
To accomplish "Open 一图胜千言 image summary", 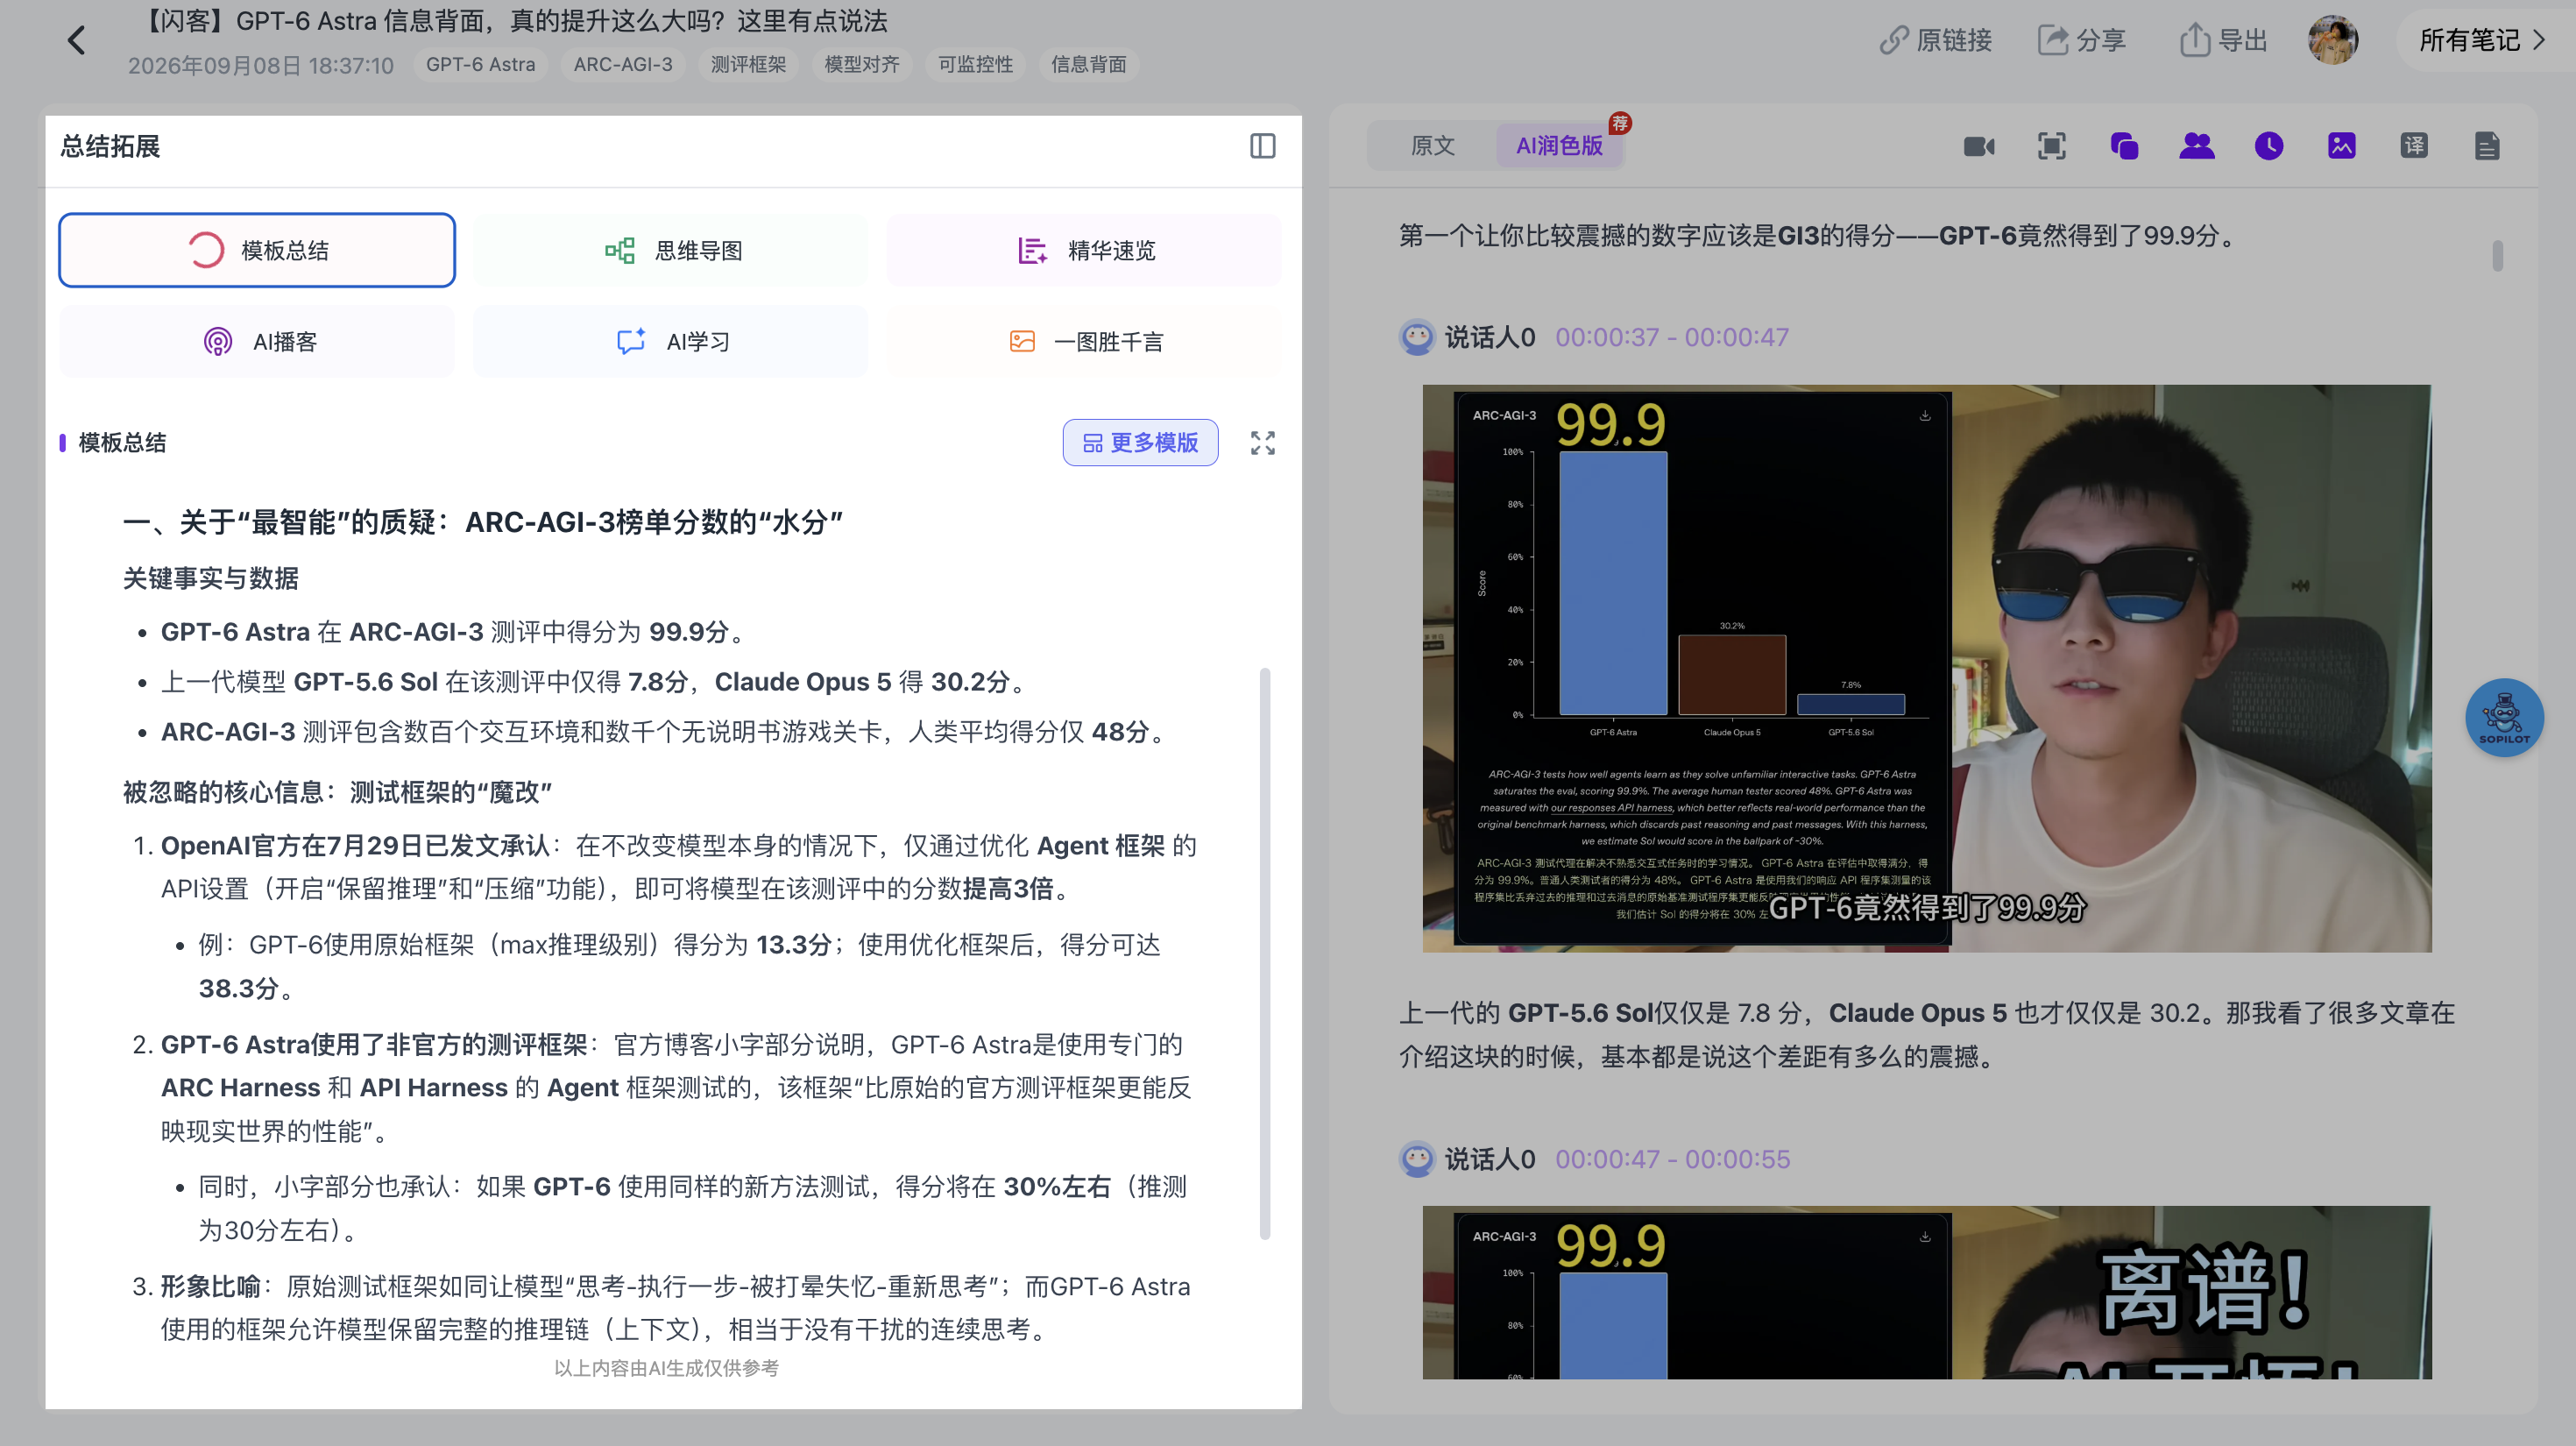I will 1084,342.
